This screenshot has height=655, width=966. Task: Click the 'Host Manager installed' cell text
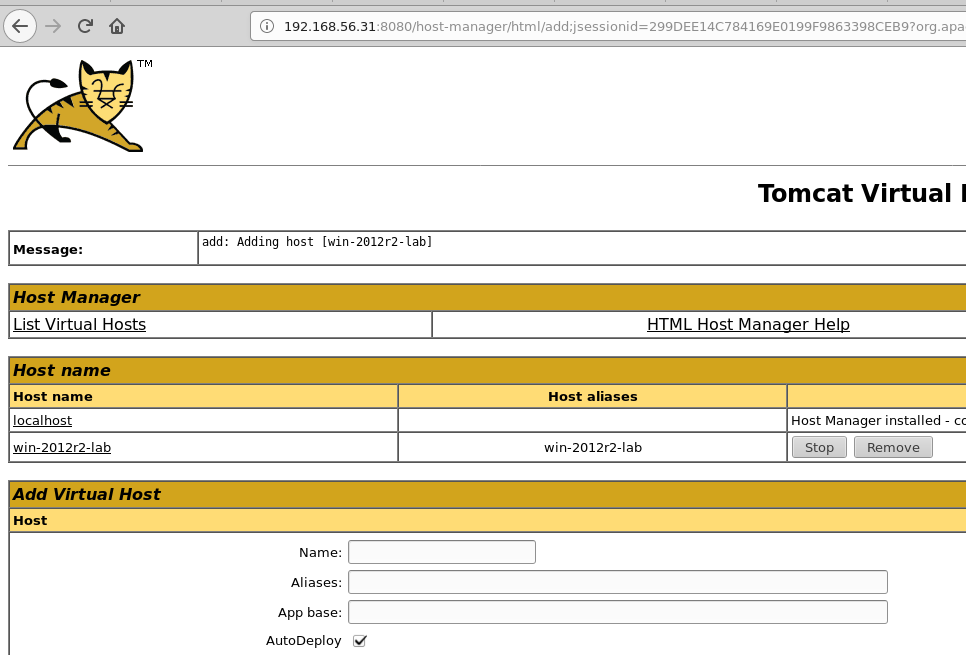[878, 420]
